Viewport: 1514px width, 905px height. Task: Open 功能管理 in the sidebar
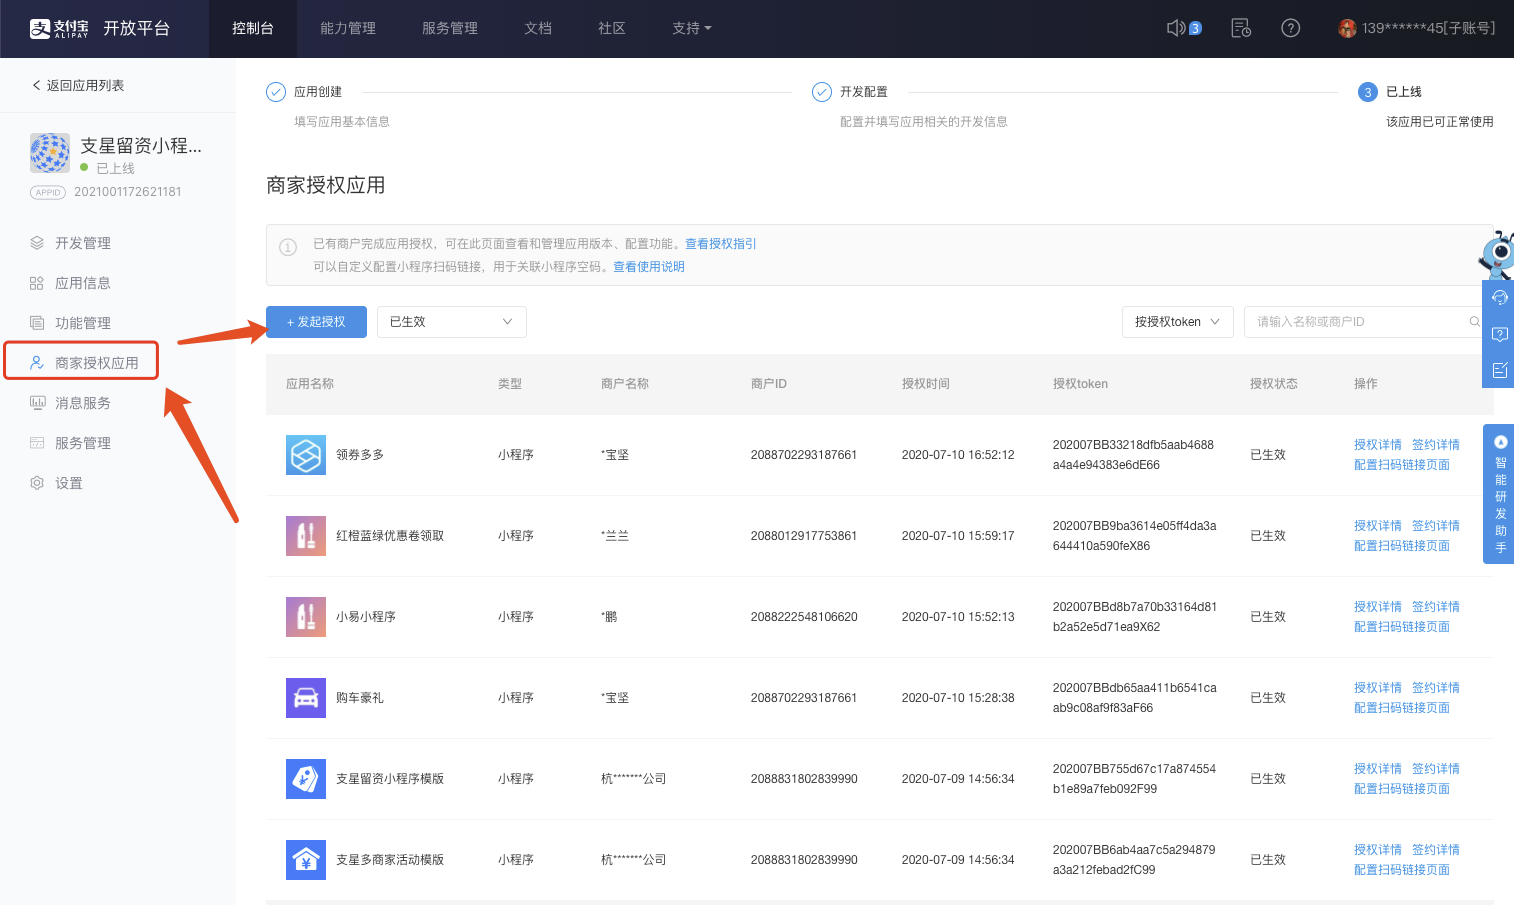[x=83, y=323]
